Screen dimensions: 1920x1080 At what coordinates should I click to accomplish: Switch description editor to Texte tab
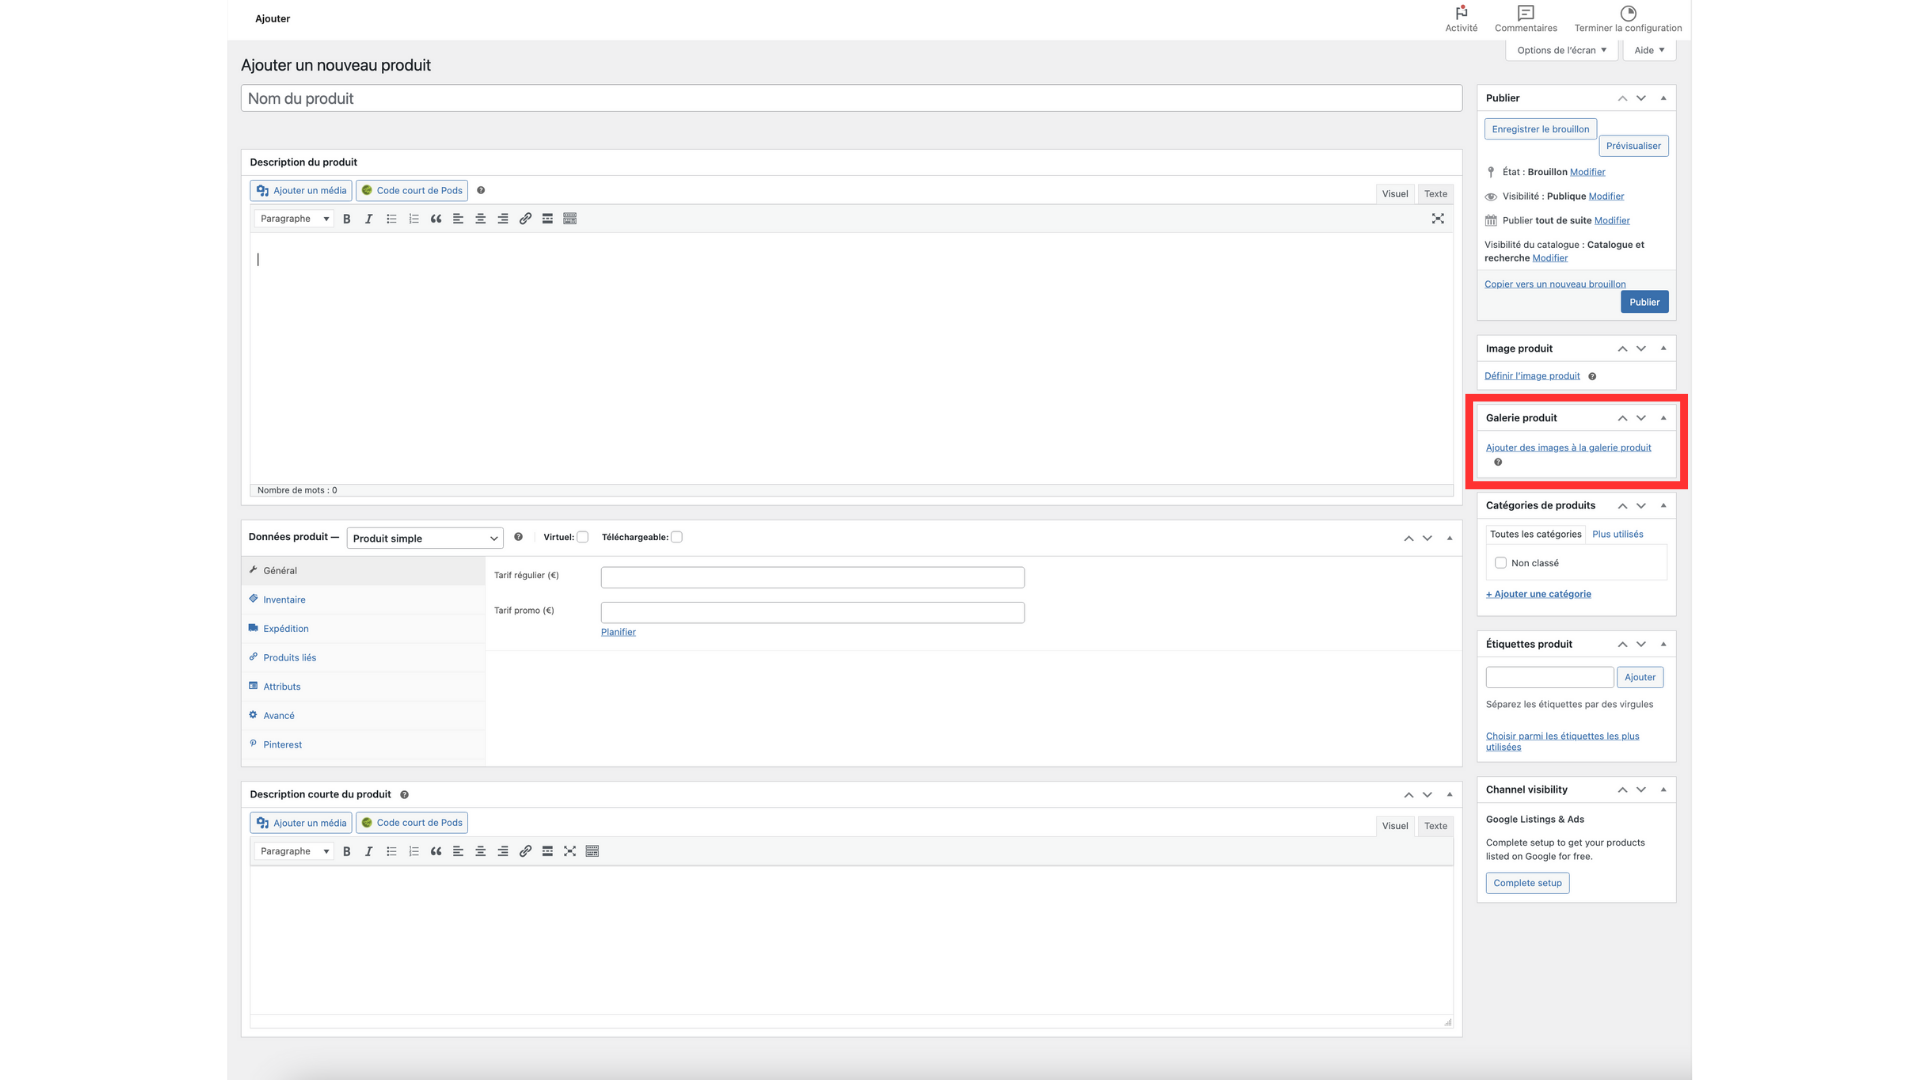click(1435, 194)
